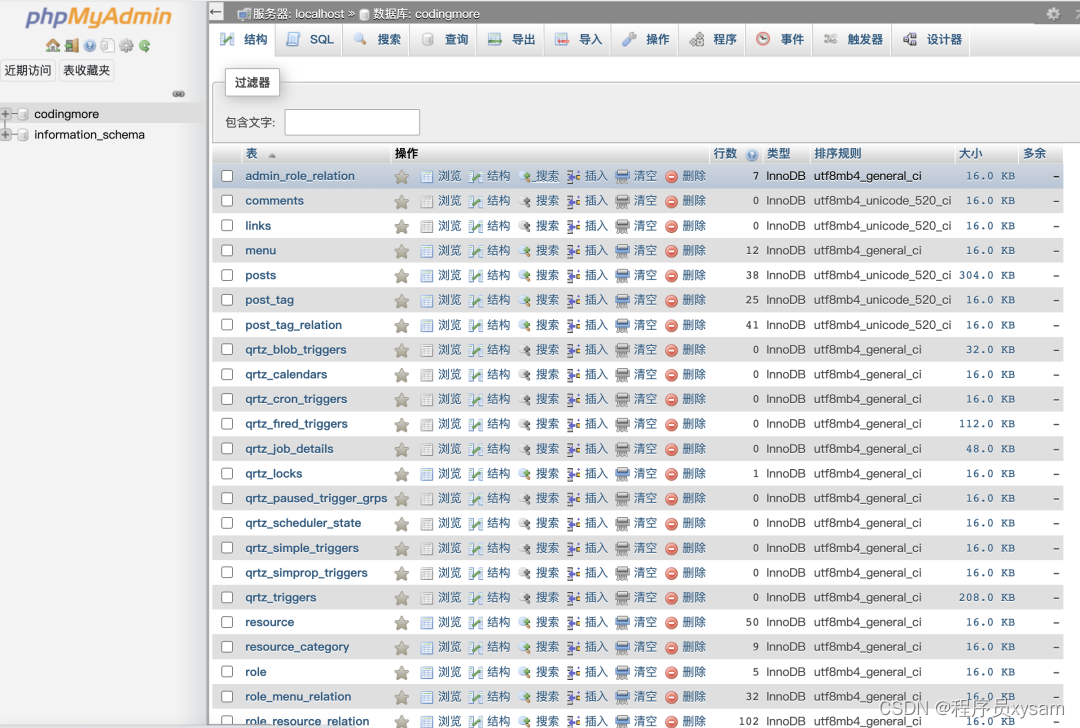Sort by the 排序规则 (Collation) column header

click(838, 154)
